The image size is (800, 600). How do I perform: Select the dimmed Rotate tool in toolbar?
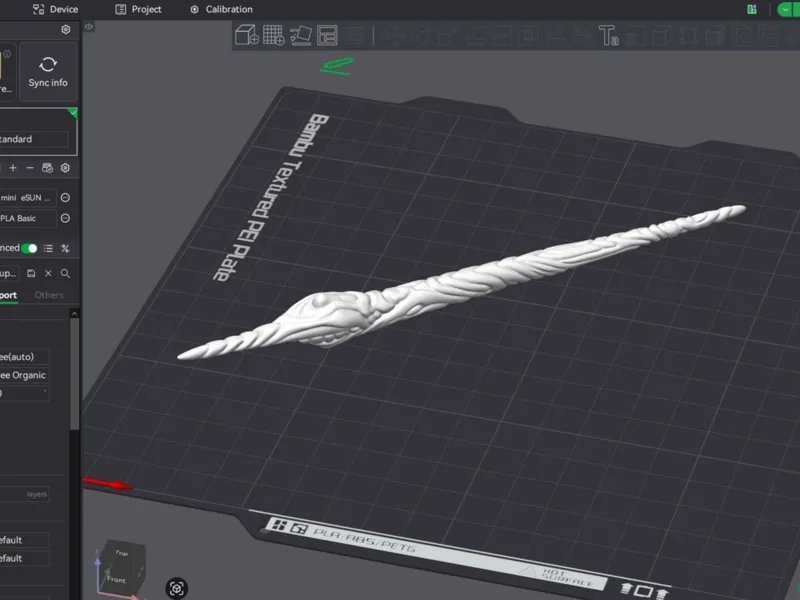(x=421, y=36)
